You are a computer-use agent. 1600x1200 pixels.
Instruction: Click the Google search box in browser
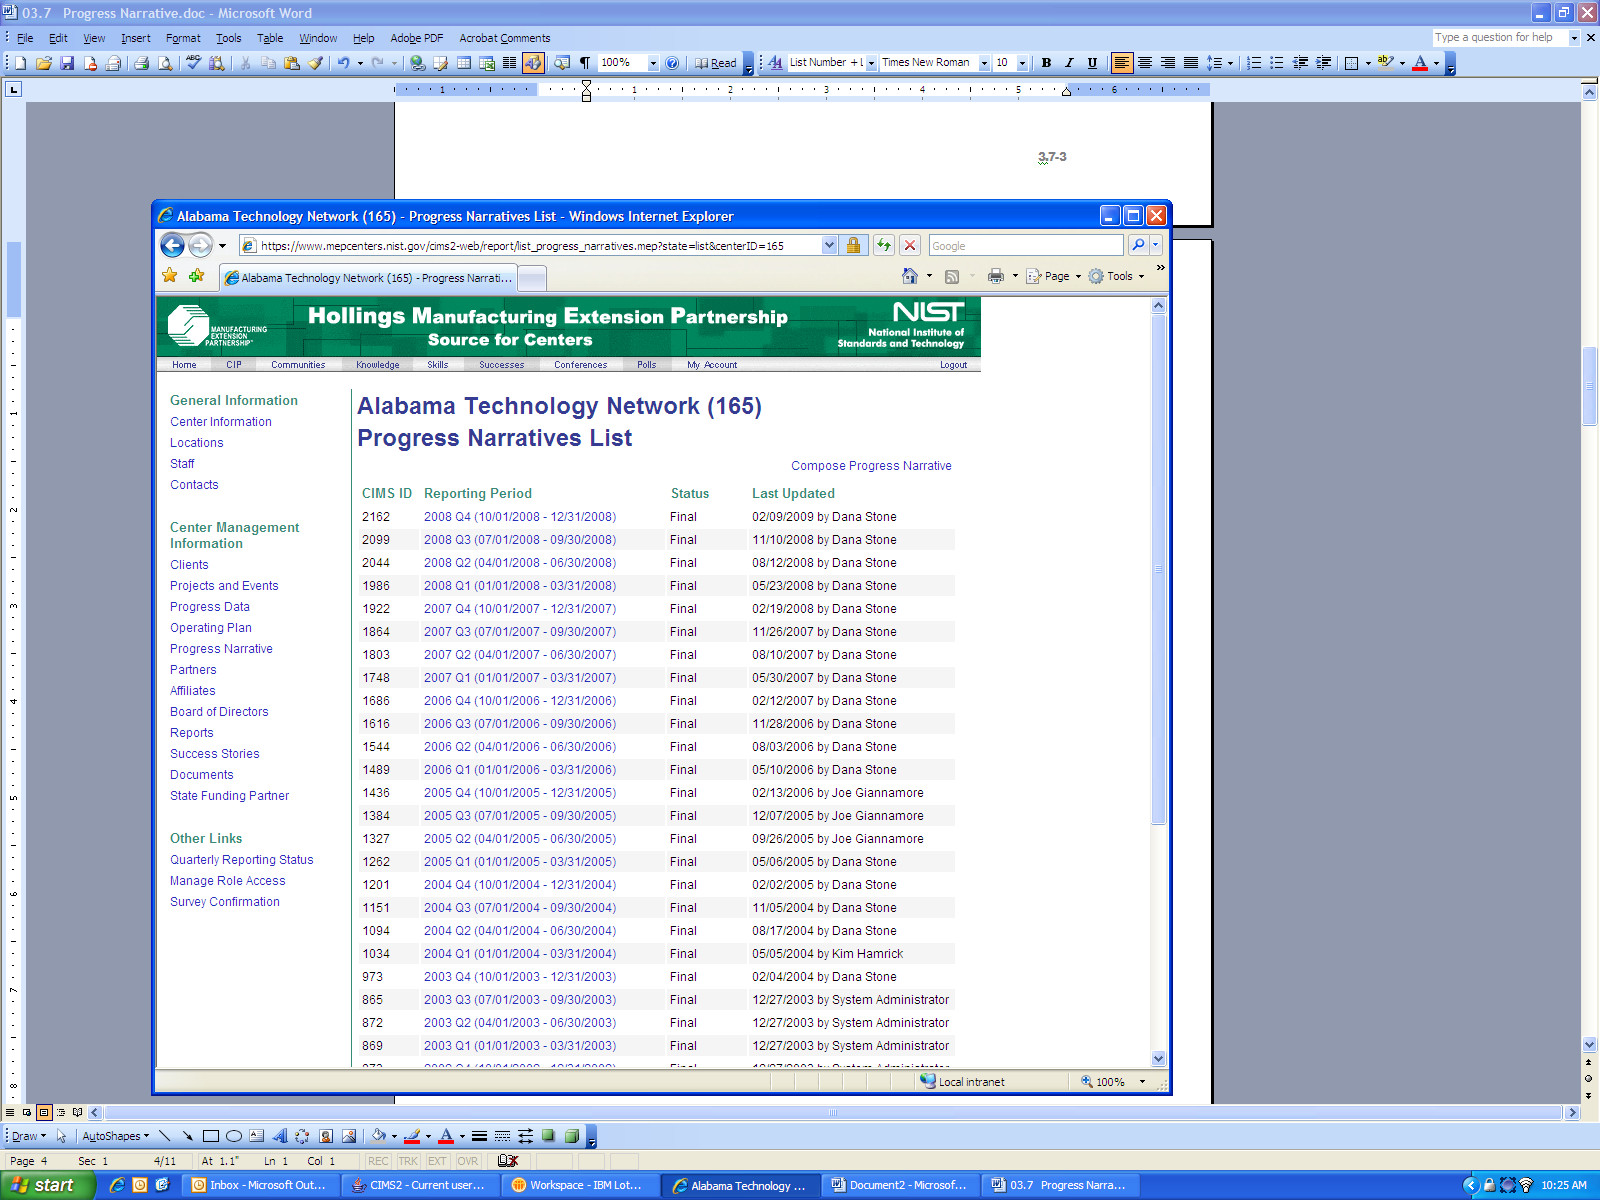[1025, 245]
